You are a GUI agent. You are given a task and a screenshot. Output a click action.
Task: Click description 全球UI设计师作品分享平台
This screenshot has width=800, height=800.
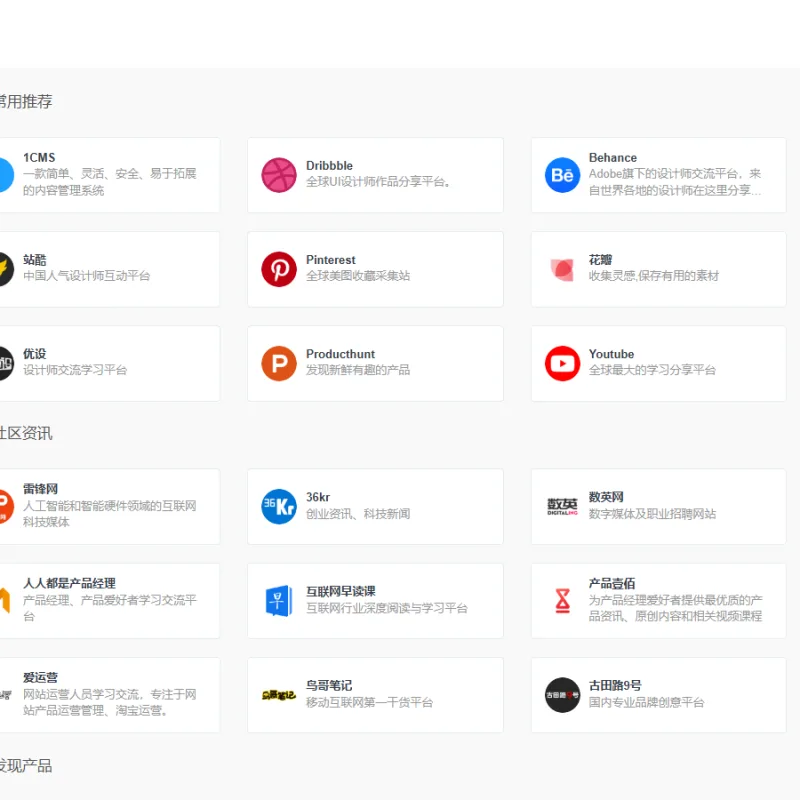[x=378, y=182]
